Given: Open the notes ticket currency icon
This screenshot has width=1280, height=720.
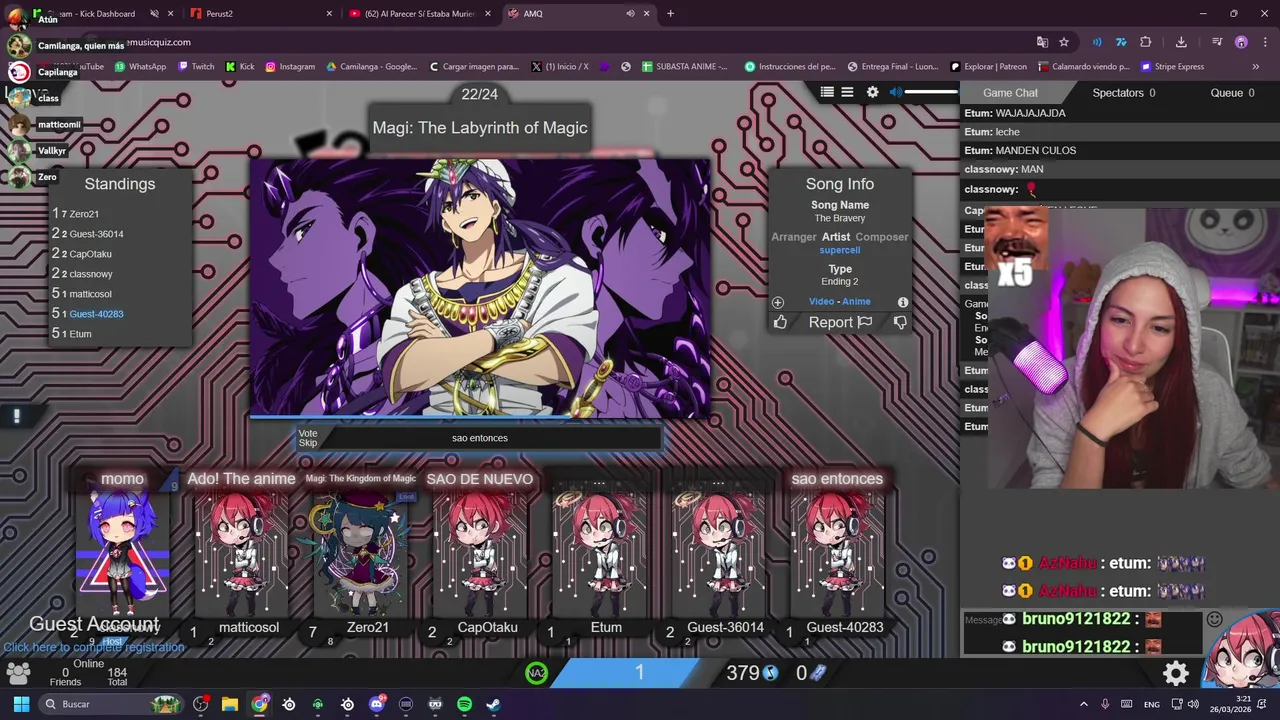Looking at the screenshot, I should pos(818,673).
